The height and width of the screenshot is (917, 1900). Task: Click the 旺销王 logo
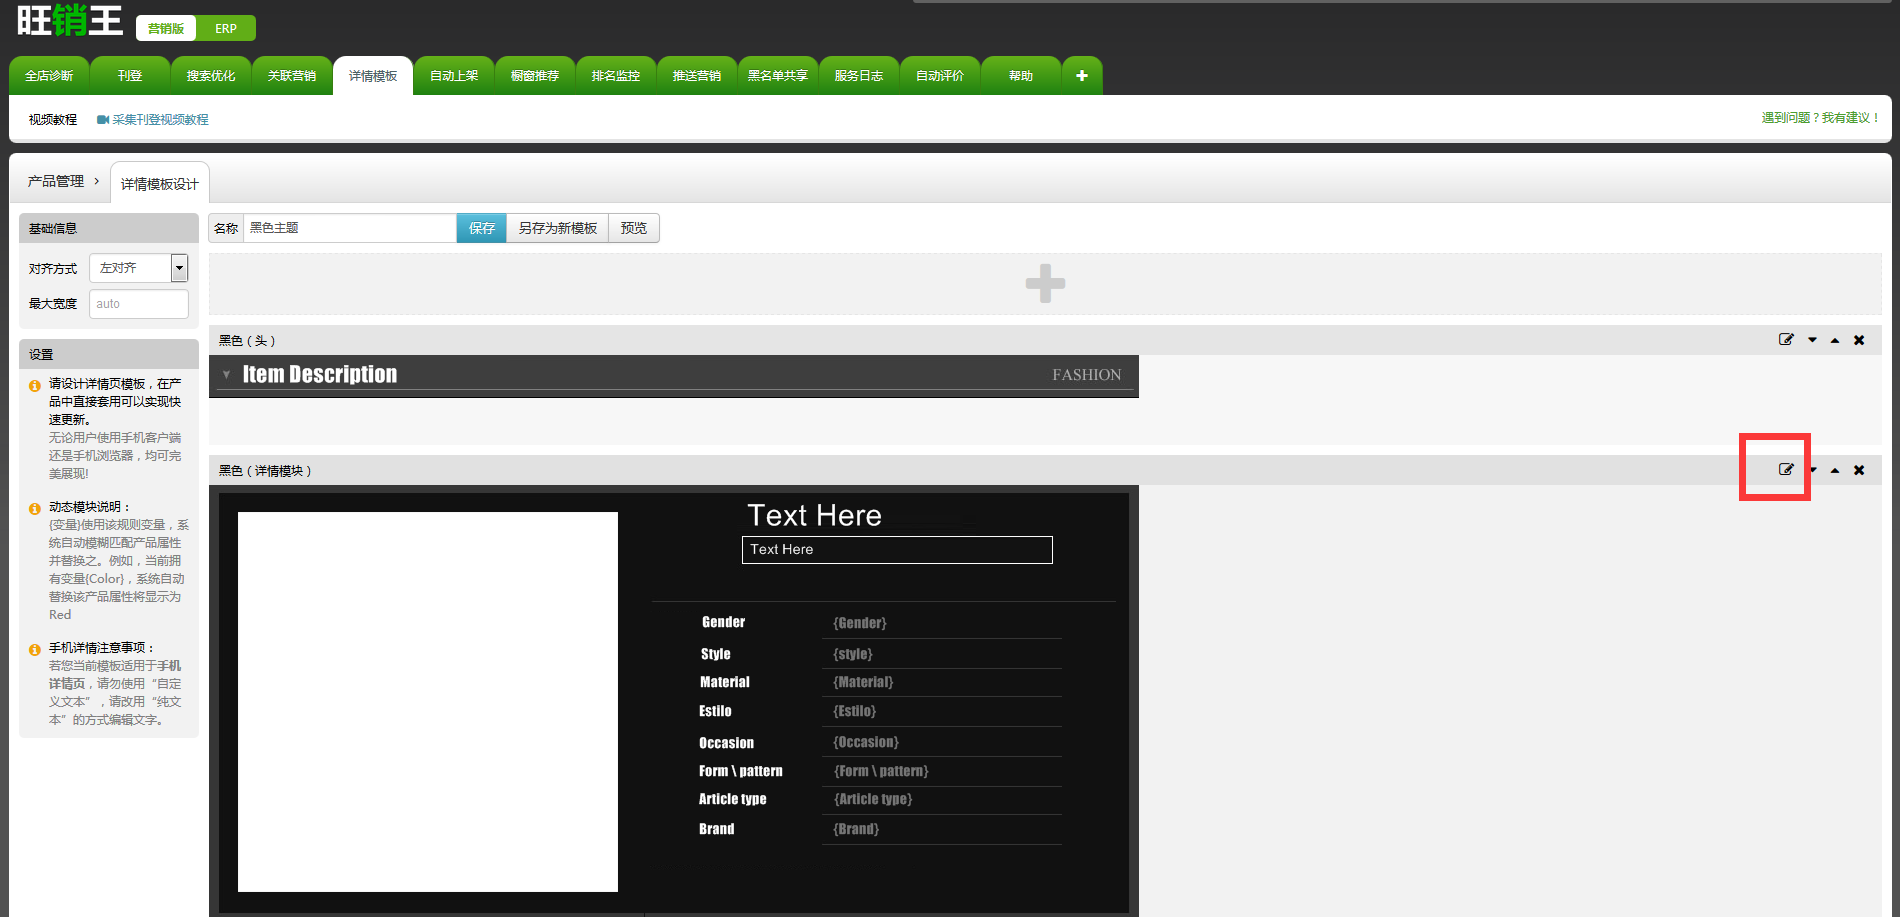[70, 21]
